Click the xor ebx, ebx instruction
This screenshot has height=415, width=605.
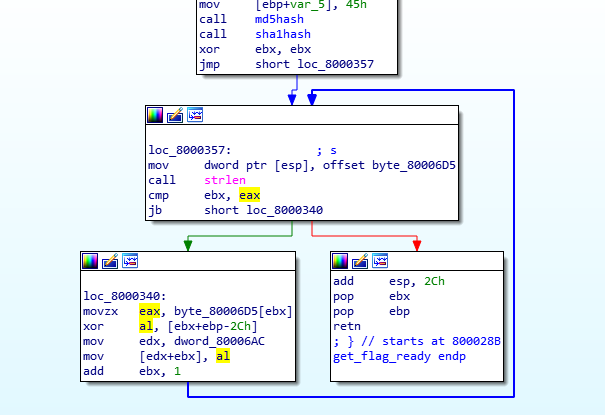[x=255, y=49]
